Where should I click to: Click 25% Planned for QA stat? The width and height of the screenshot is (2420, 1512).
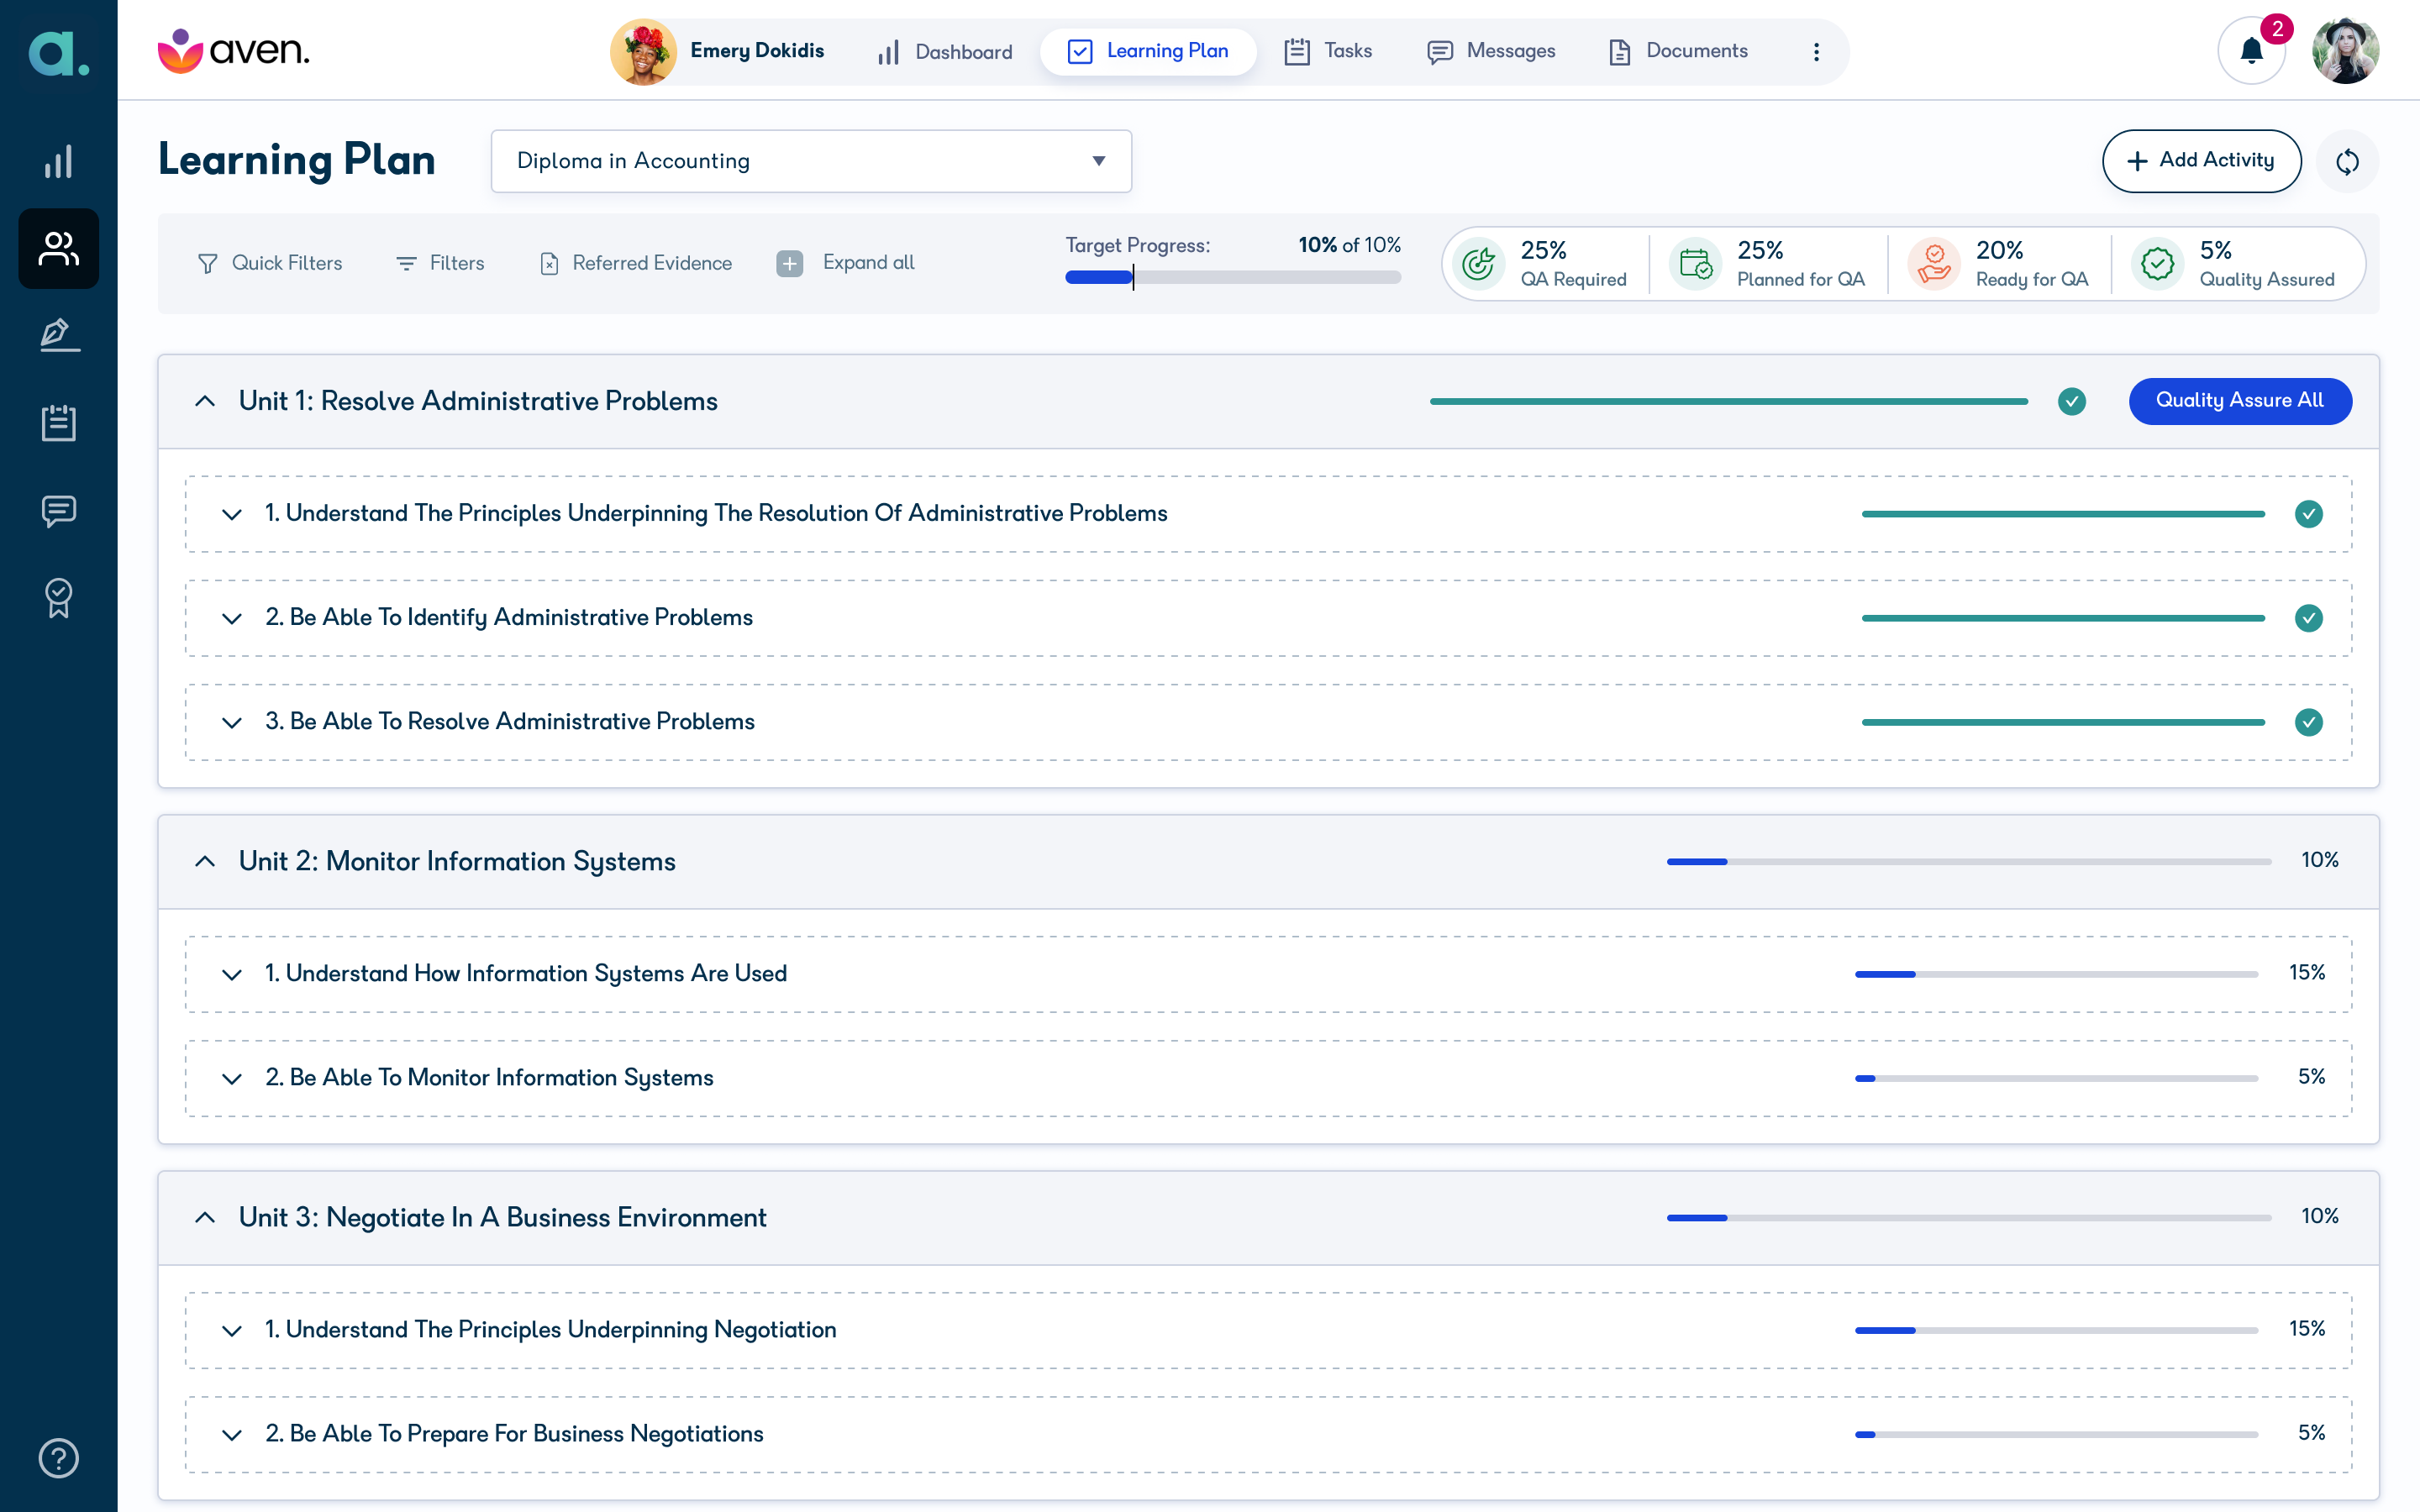coord(1768,264)
